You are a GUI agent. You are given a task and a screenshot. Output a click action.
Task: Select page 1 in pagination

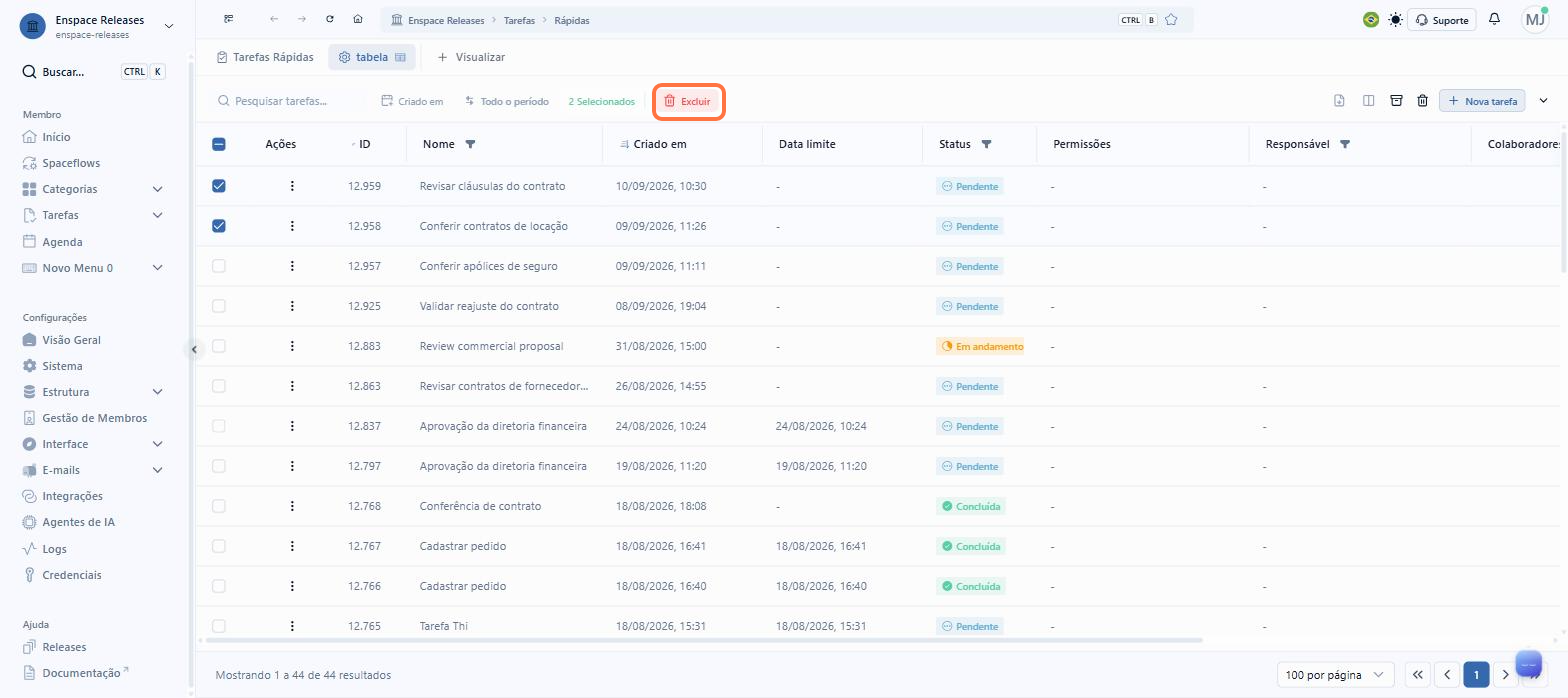pos(1476,675)
